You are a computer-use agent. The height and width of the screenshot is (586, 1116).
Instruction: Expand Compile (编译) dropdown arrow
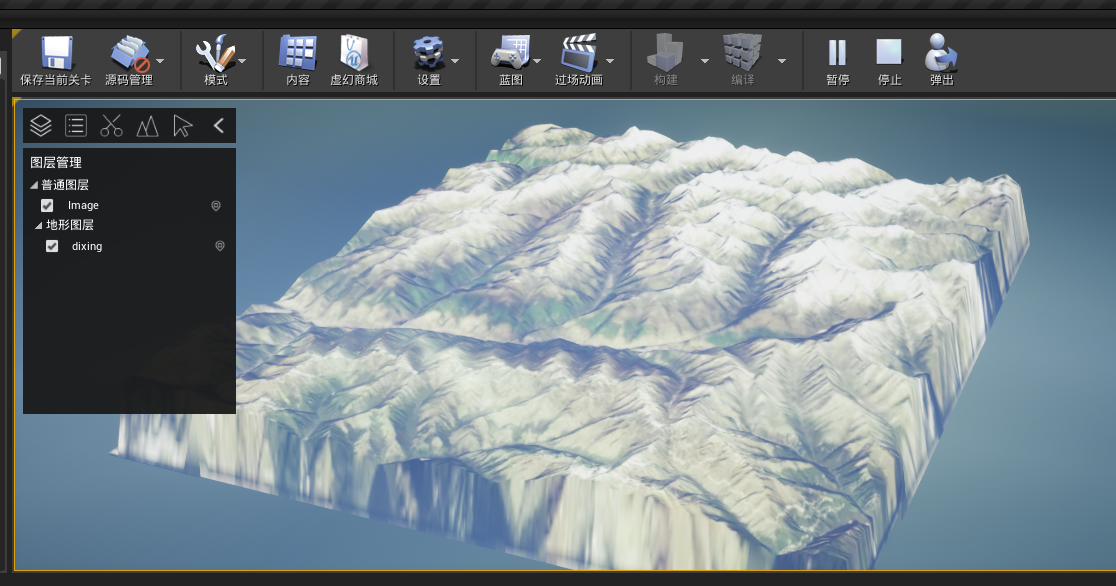point(781,61)
